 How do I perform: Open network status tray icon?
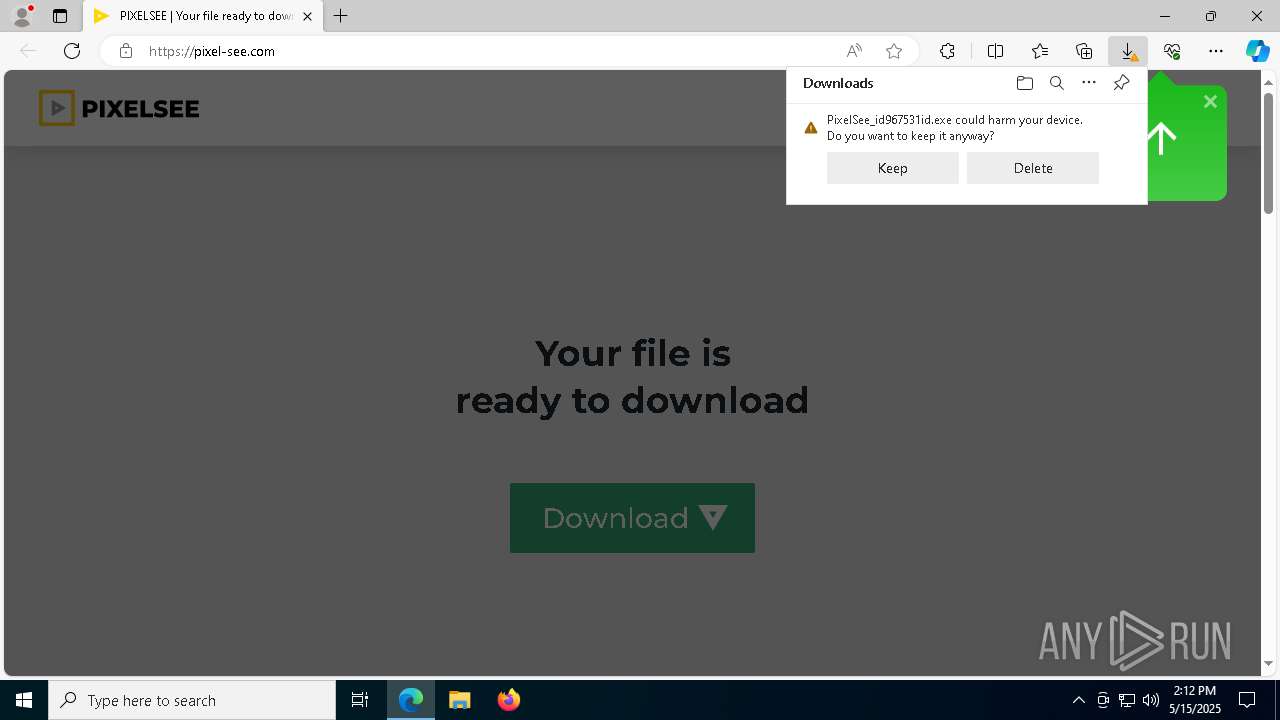1126,700
